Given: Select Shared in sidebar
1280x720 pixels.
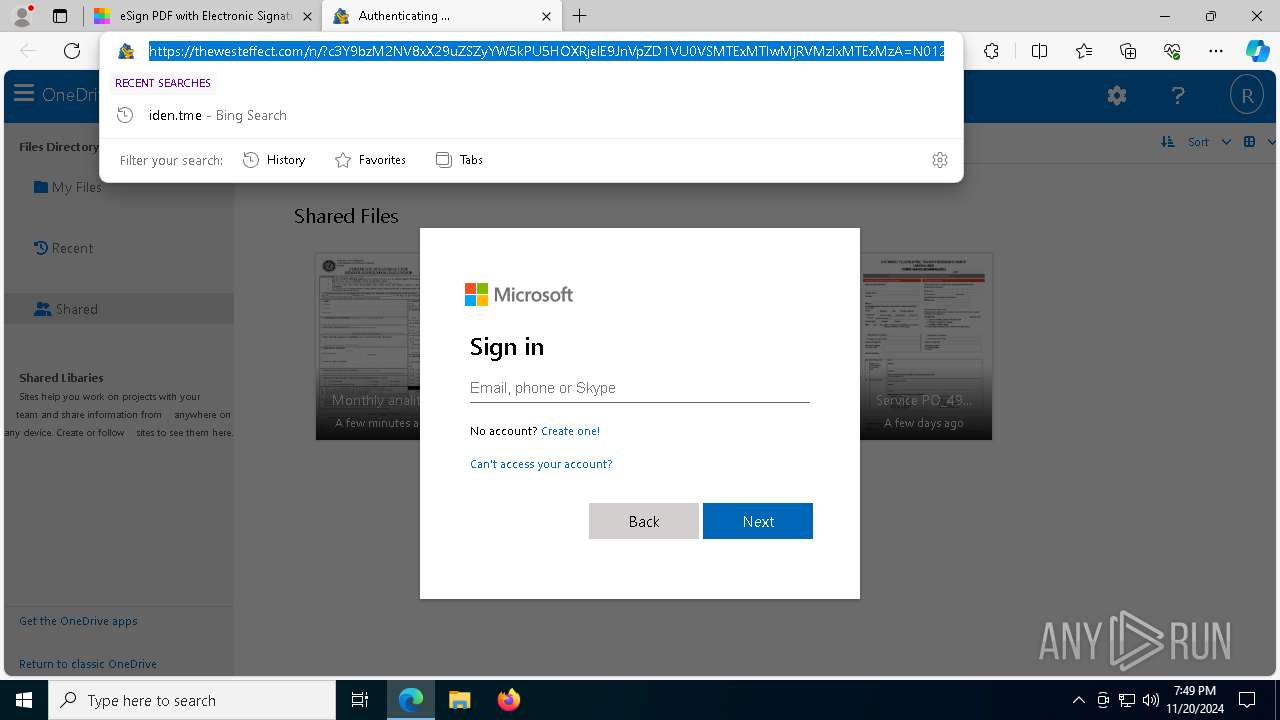Looking at the screenshot, I should 66,309.
